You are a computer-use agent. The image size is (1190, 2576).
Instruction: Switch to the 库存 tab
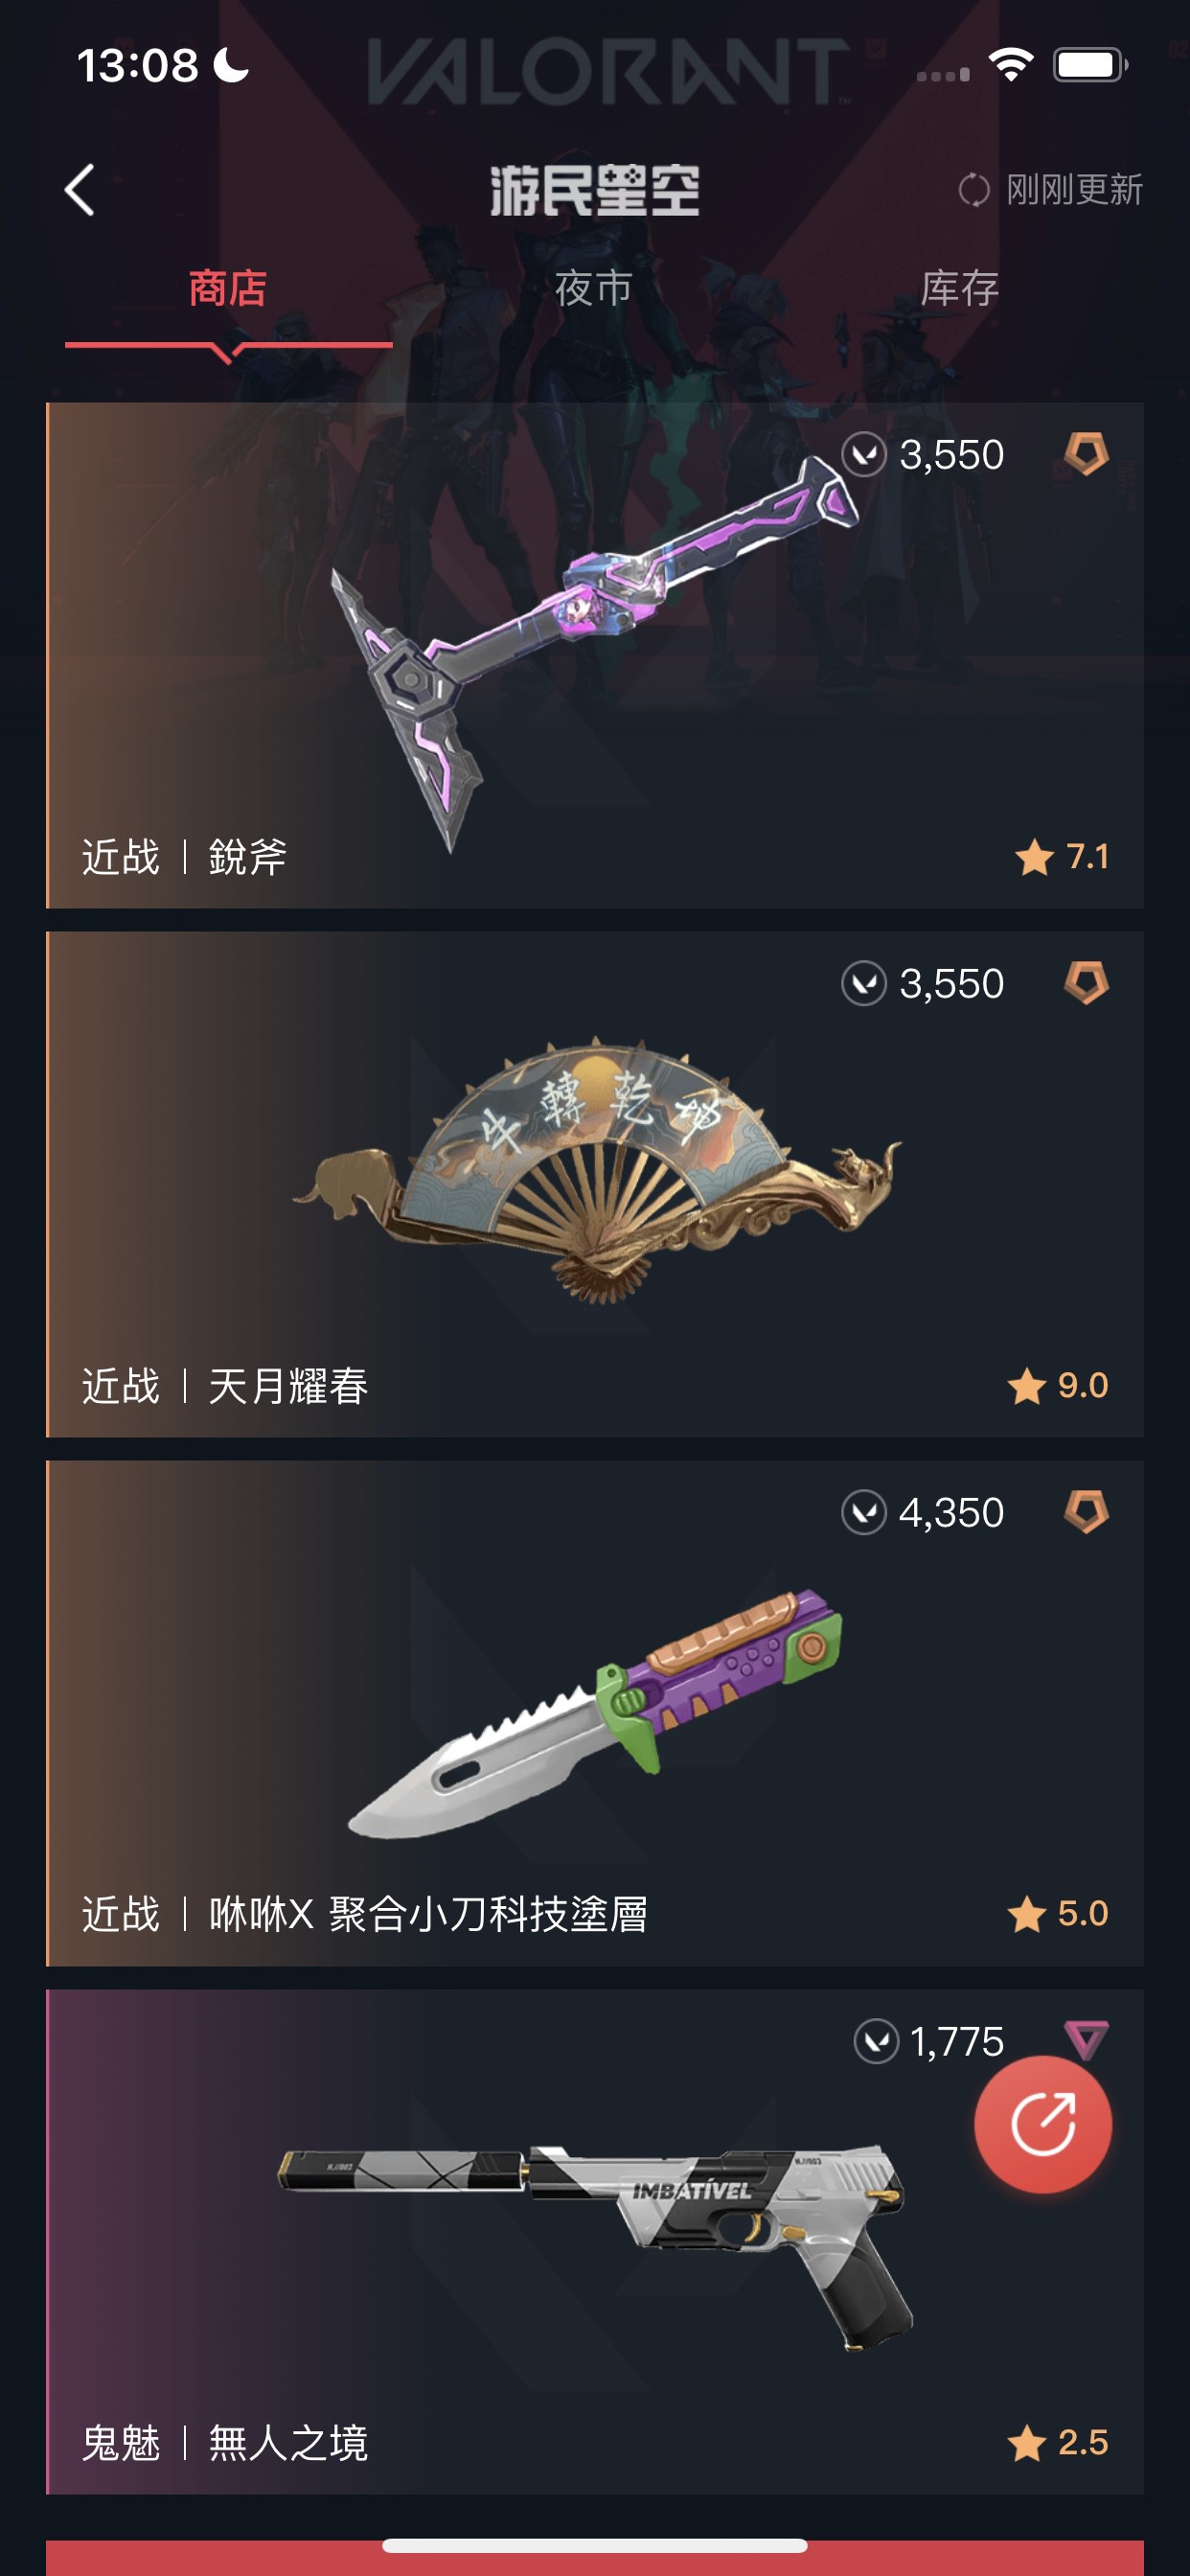(x=960, y=289)
